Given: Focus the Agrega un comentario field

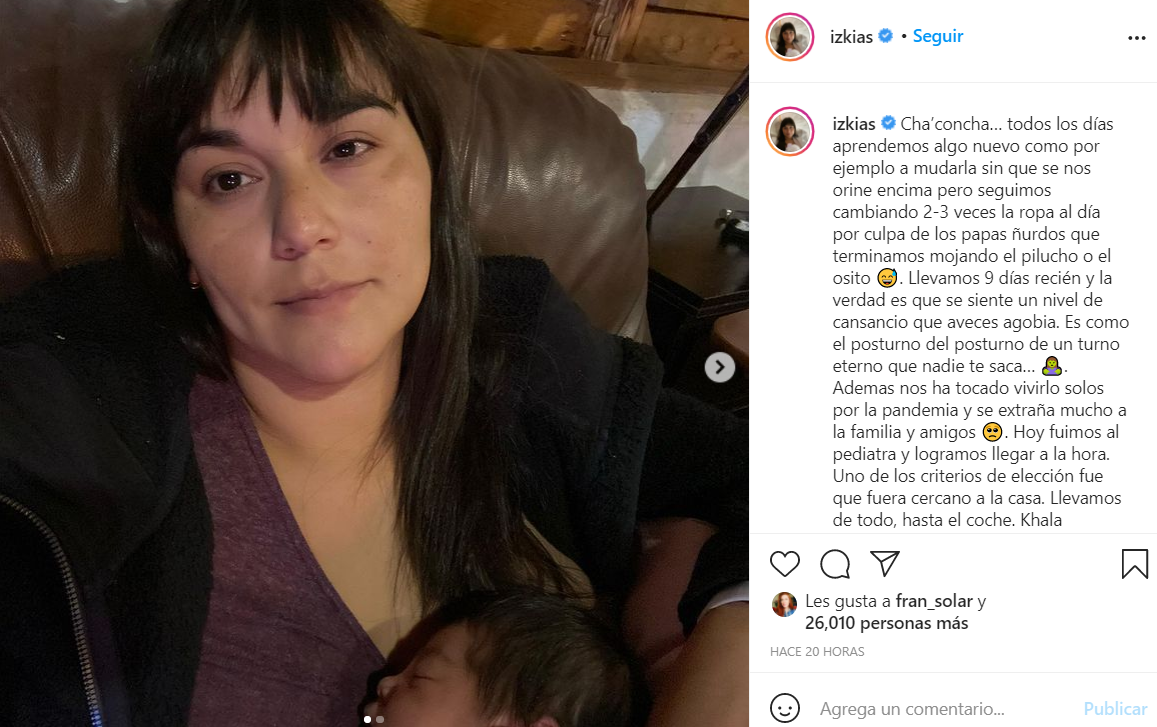Looking at the screenshot, I should pyautogui.click(x=944, y=709).
